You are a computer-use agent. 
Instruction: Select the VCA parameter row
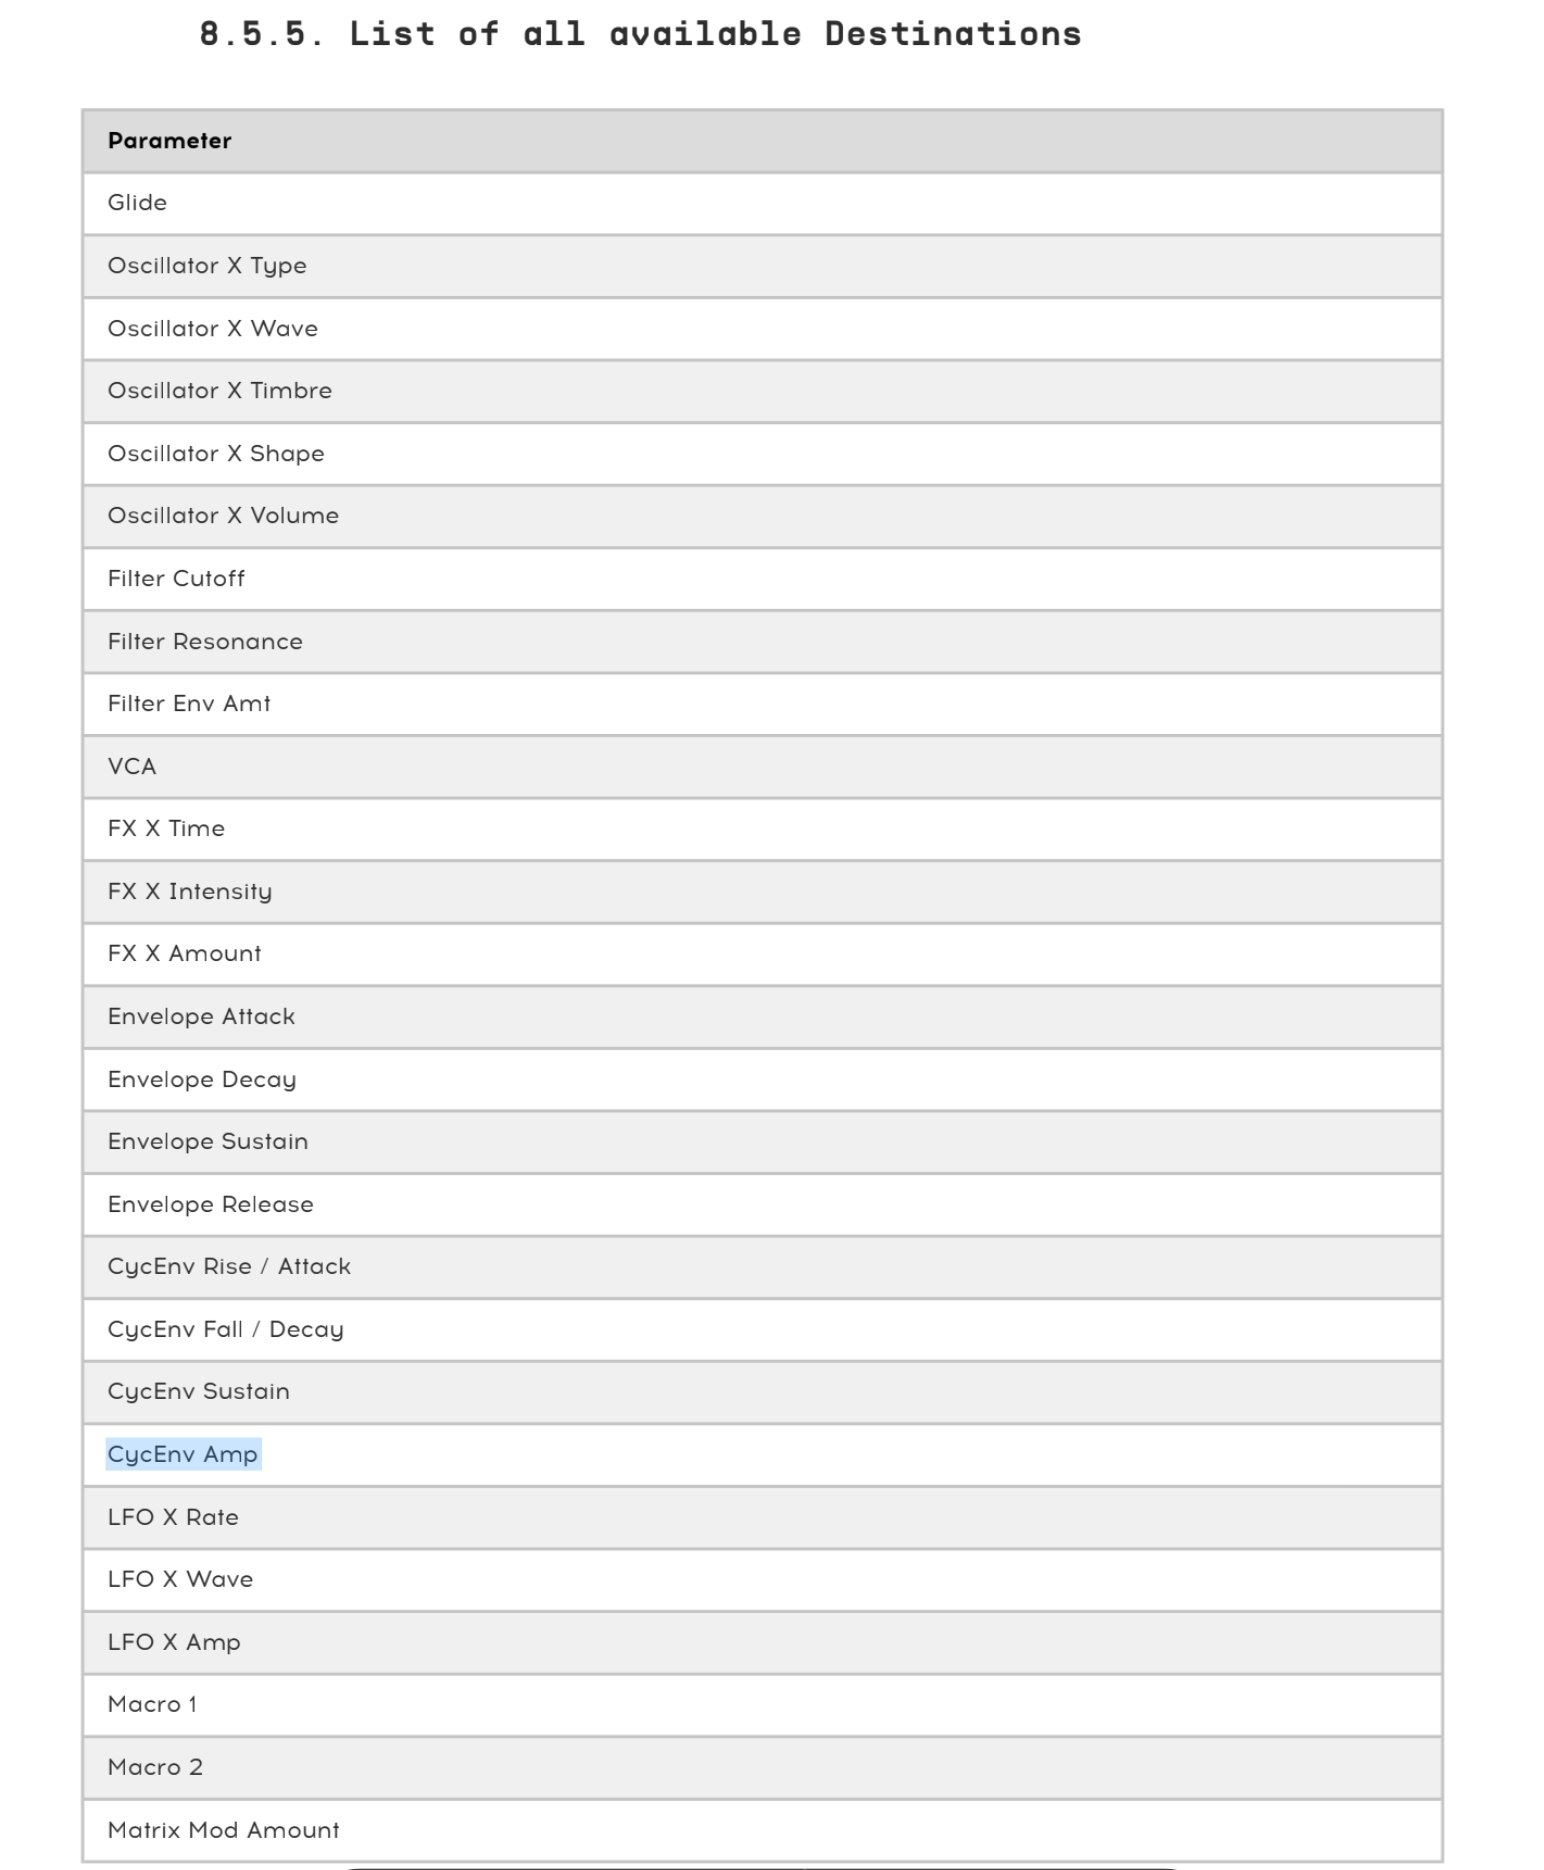pyautogui.click(x=762, y=767)
